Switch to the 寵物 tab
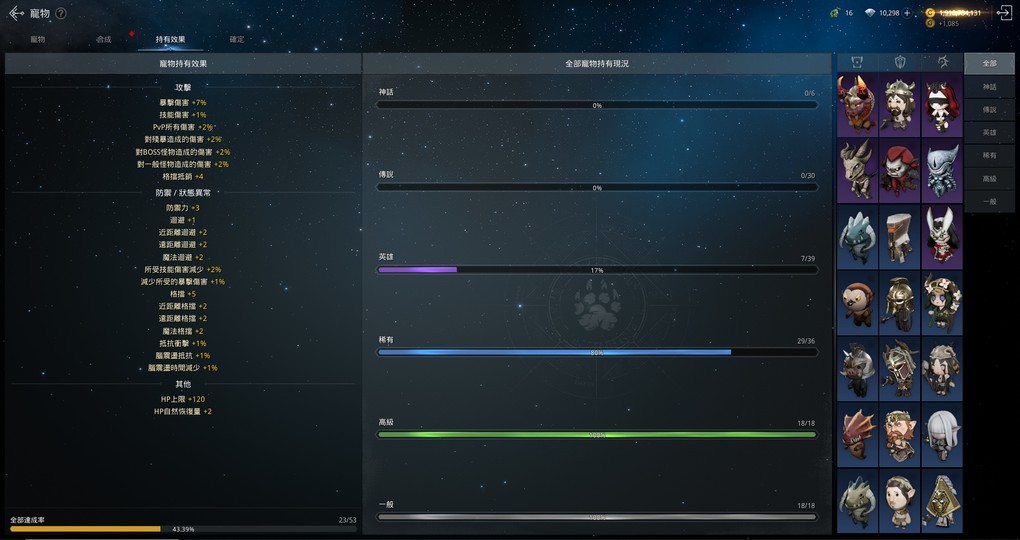Screen dimensions: 1020x540 (38, 39)
